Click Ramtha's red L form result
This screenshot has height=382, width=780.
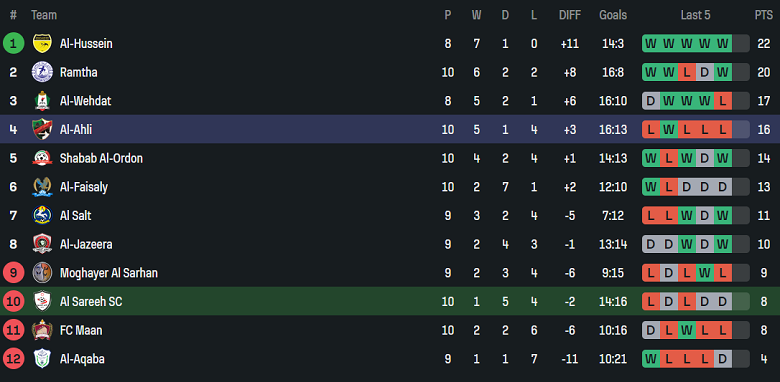click(x=686, y=72)
